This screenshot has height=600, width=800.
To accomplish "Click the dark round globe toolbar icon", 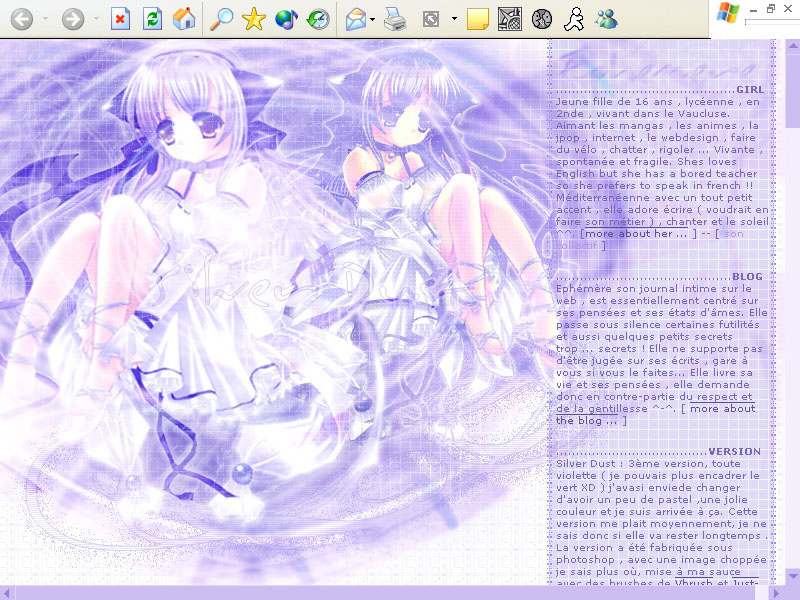I will (542, 19).
